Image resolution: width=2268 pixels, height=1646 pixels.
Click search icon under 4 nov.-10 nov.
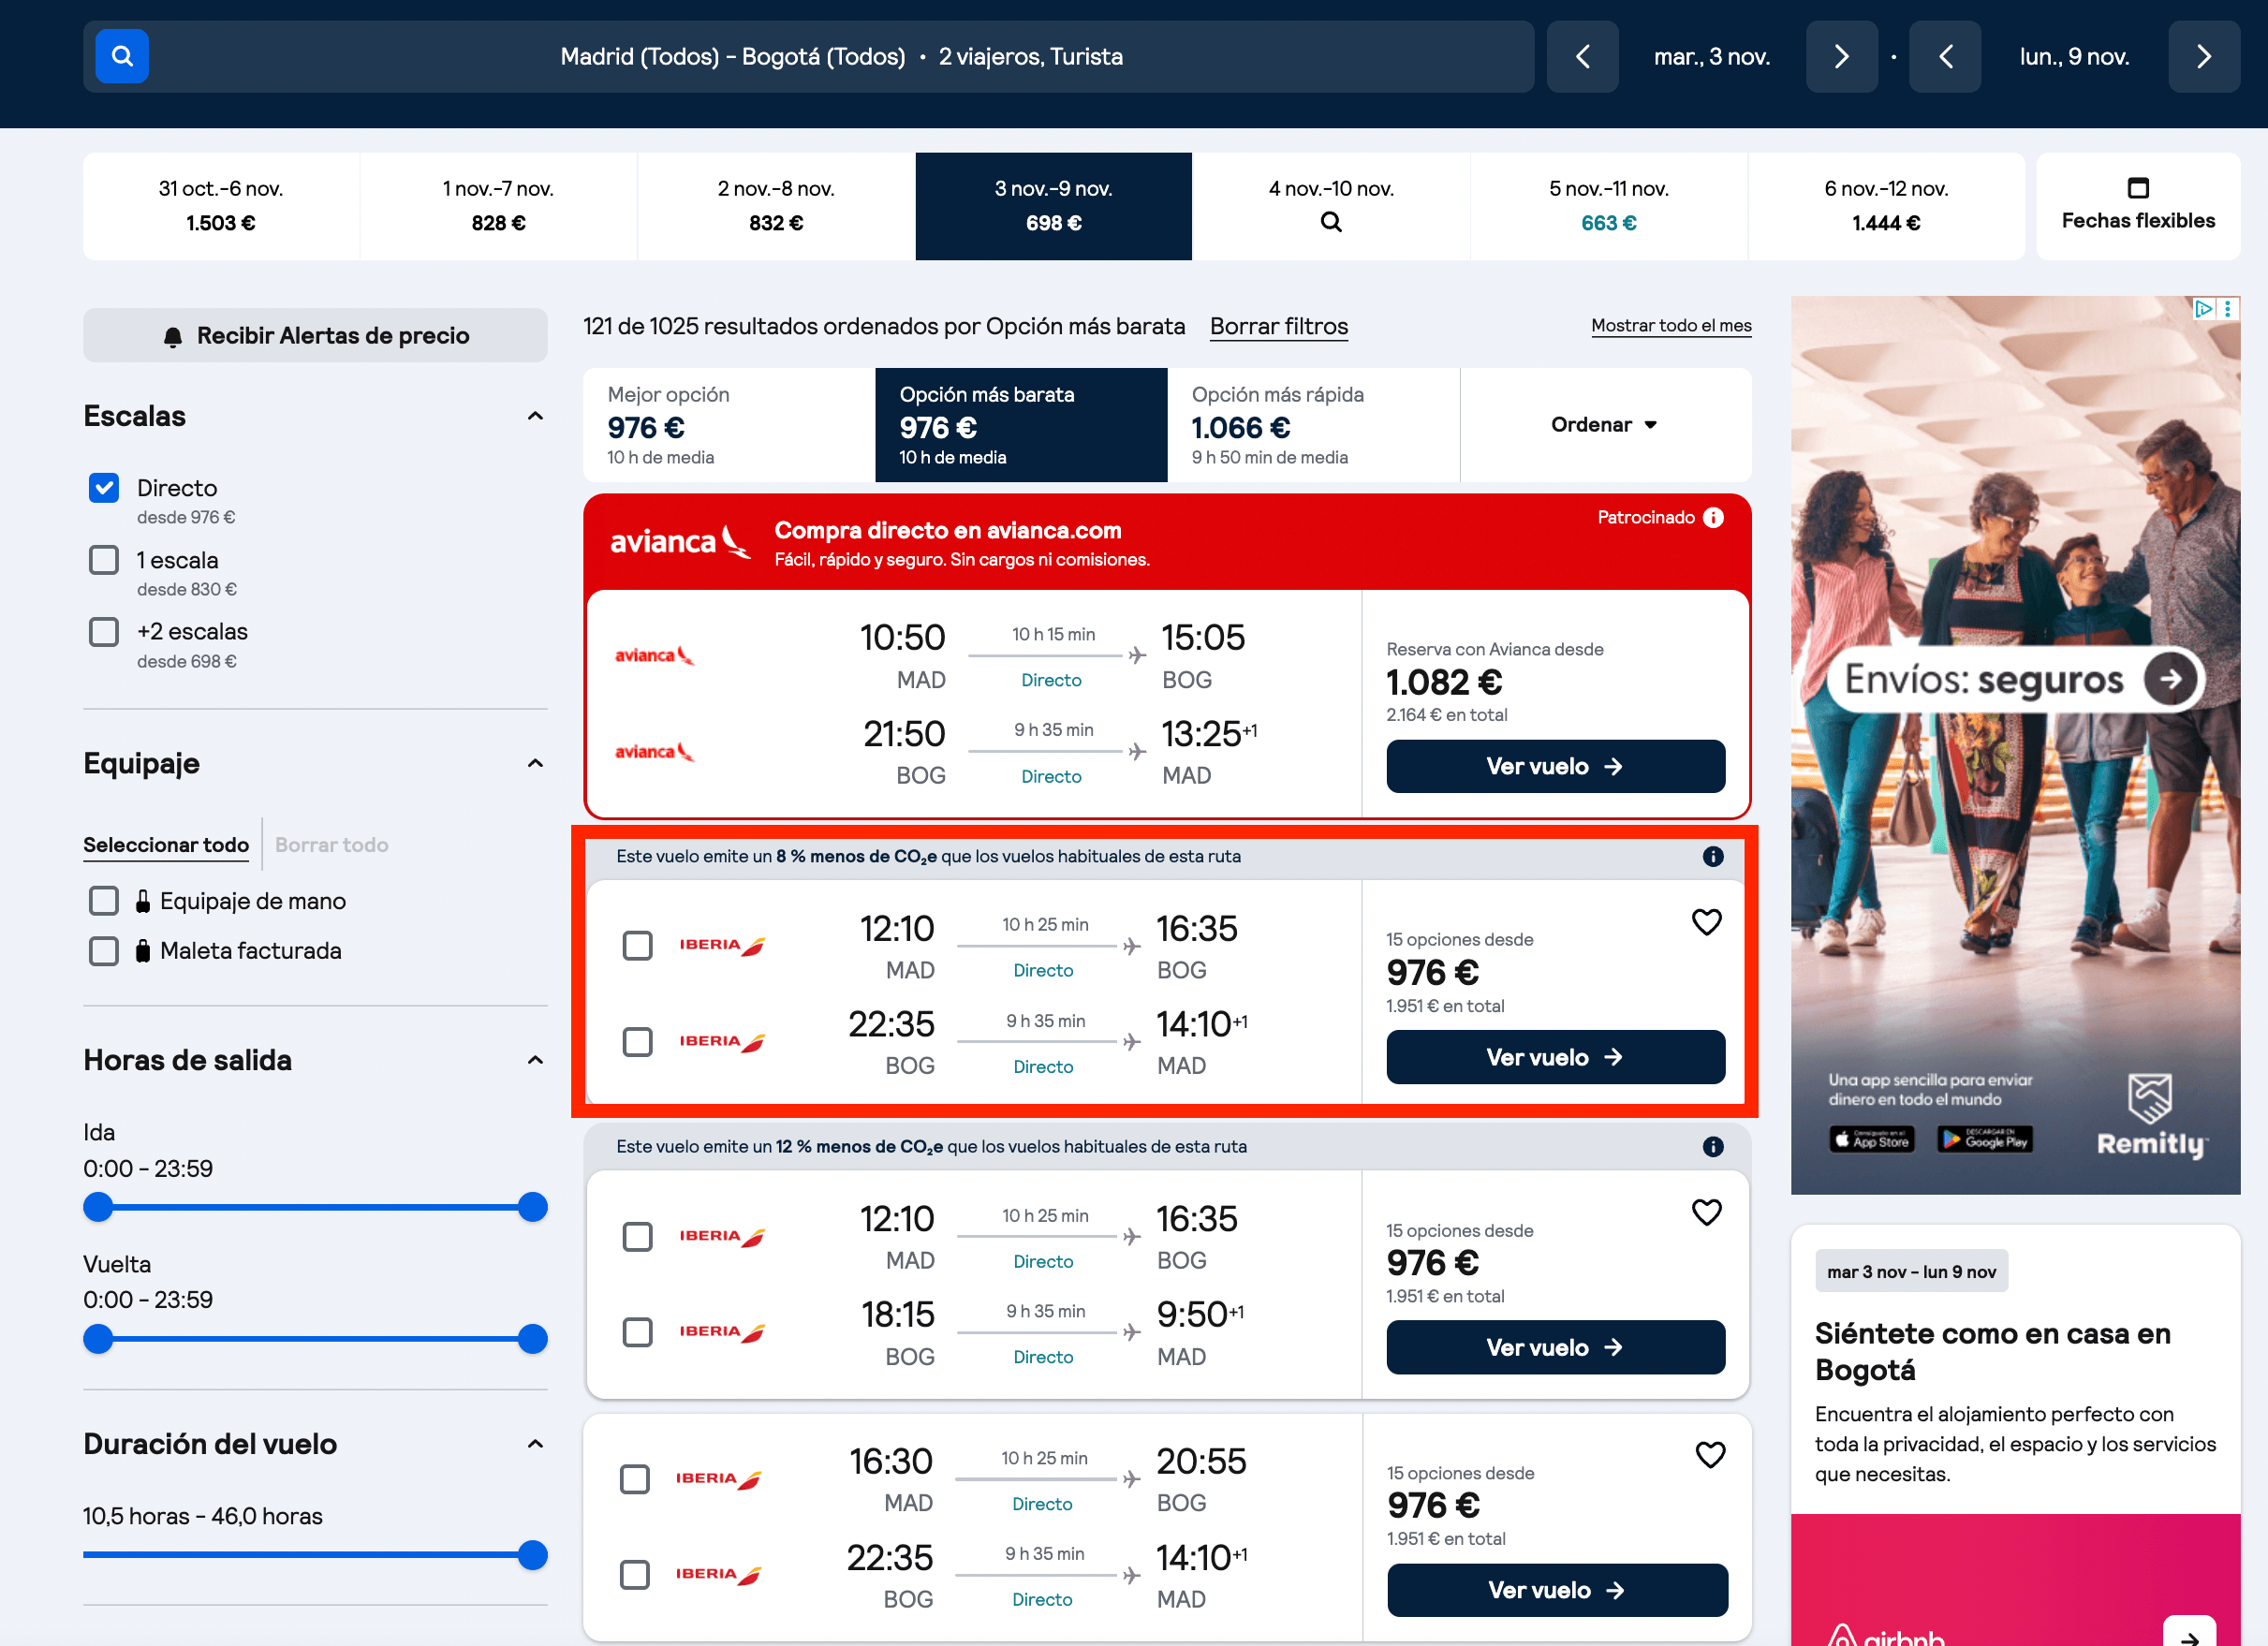point(1331,222)
